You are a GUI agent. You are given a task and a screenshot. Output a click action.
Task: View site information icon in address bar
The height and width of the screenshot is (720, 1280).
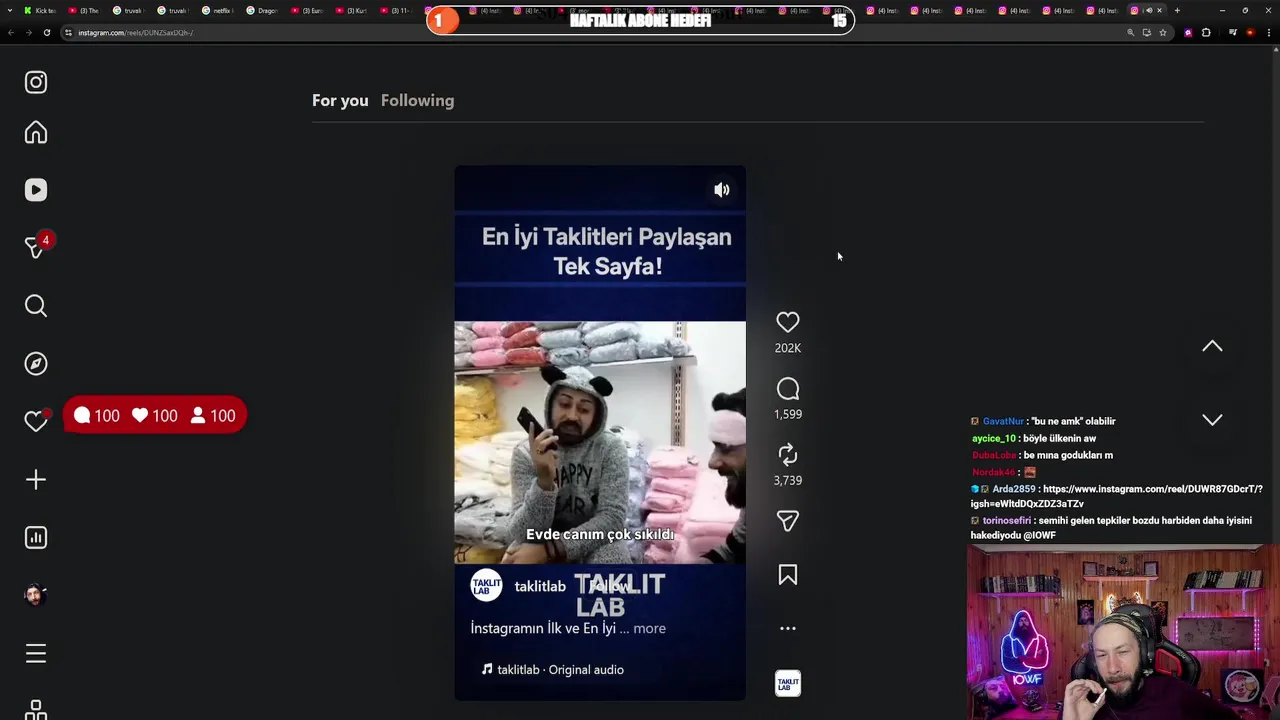(68, 33)
